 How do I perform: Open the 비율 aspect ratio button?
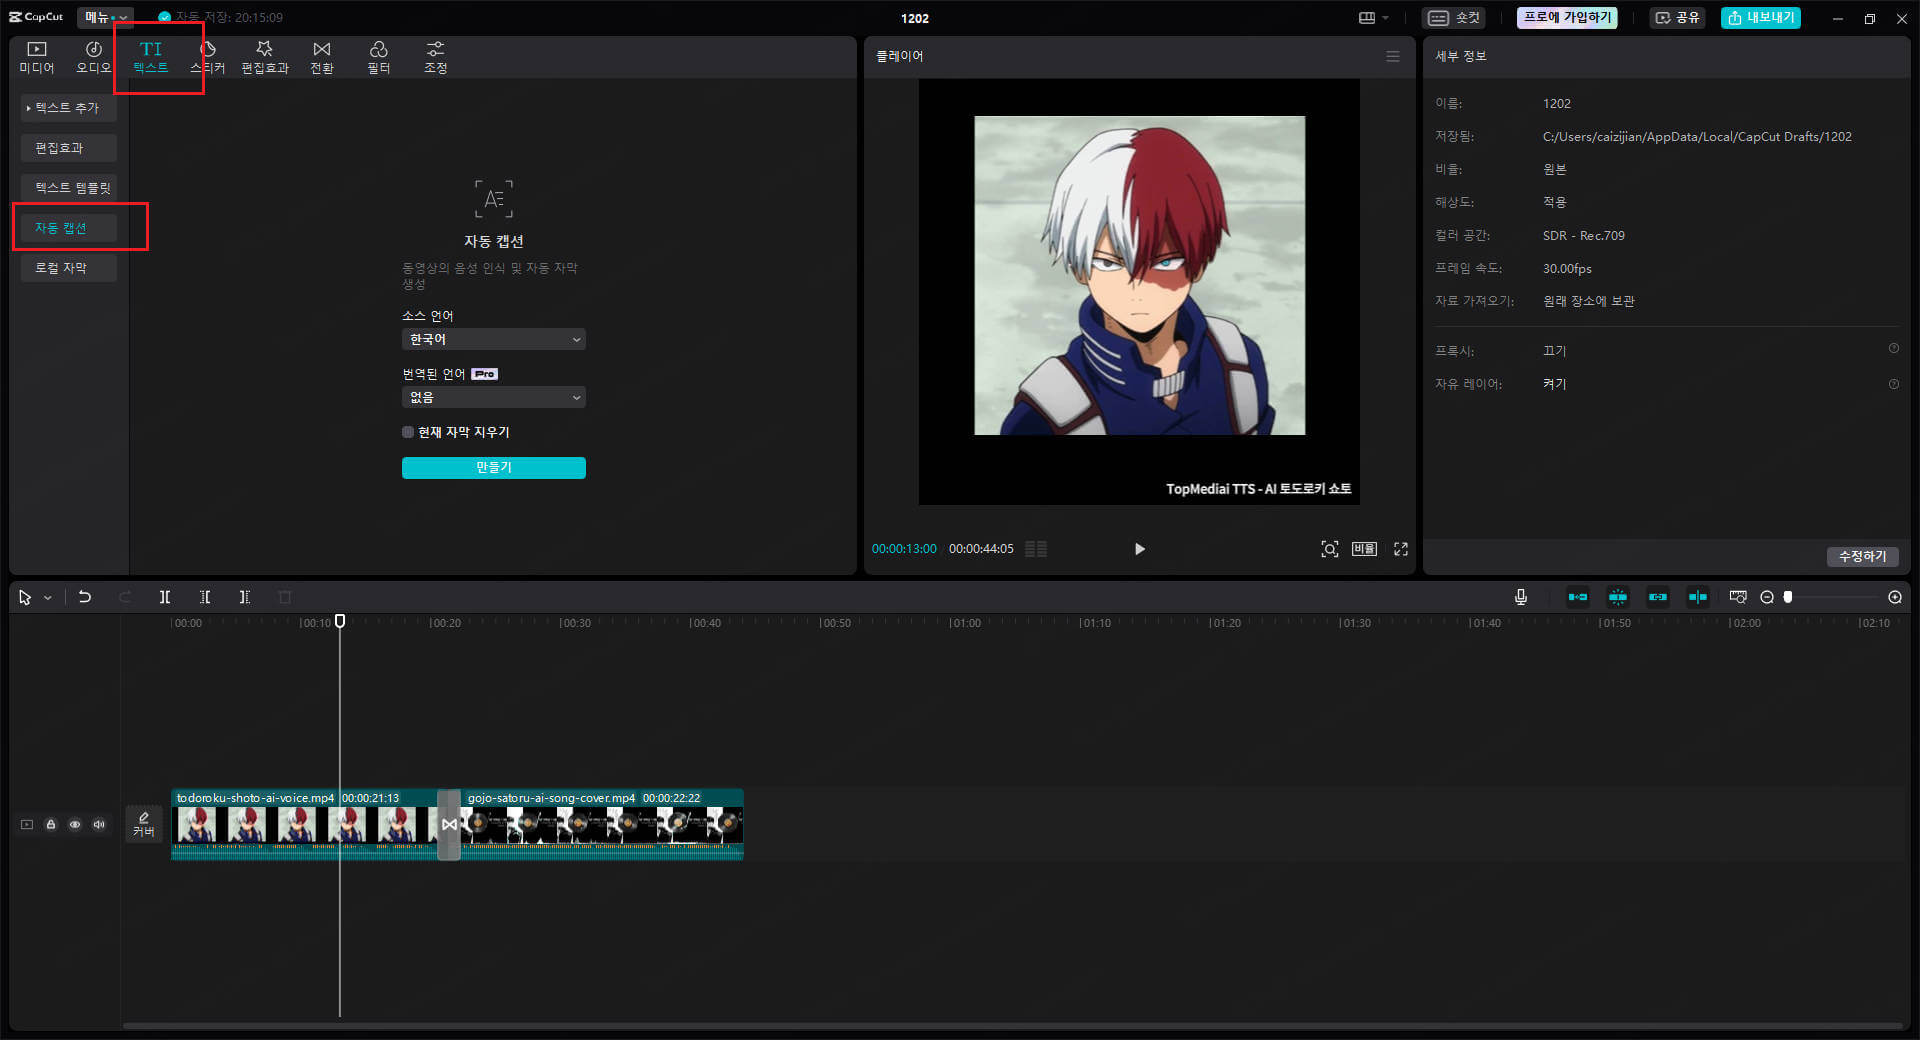tap(1365, 549)
